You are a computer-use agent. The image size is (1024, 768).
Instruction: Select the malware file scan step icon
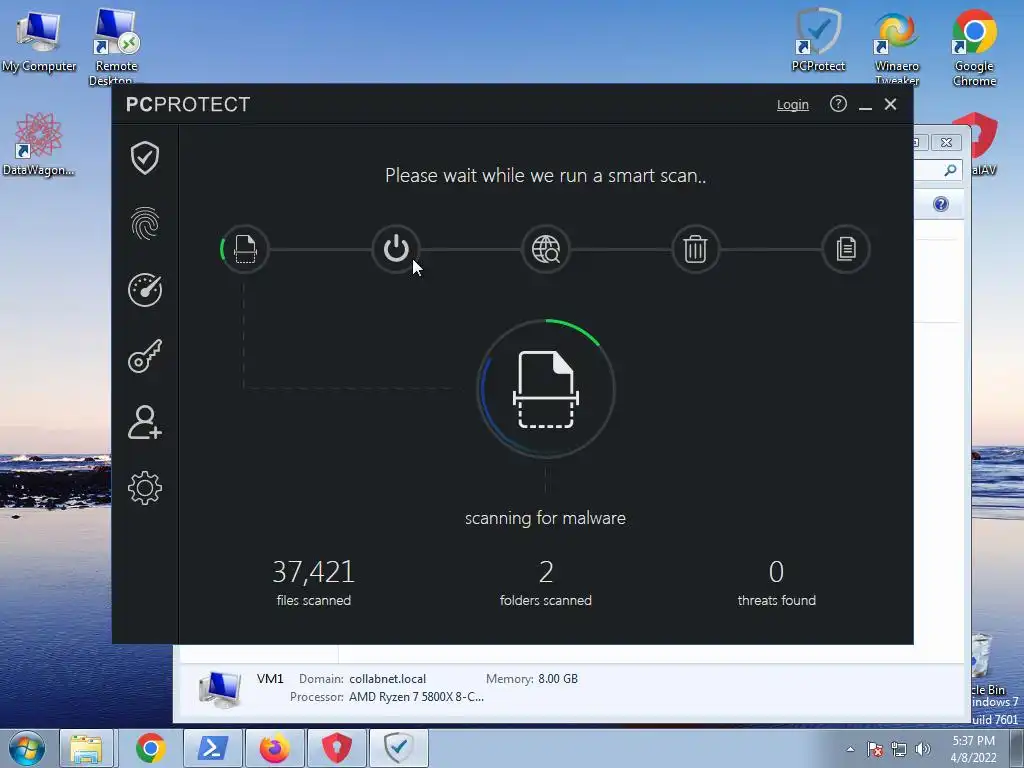(x=244, y=249)
